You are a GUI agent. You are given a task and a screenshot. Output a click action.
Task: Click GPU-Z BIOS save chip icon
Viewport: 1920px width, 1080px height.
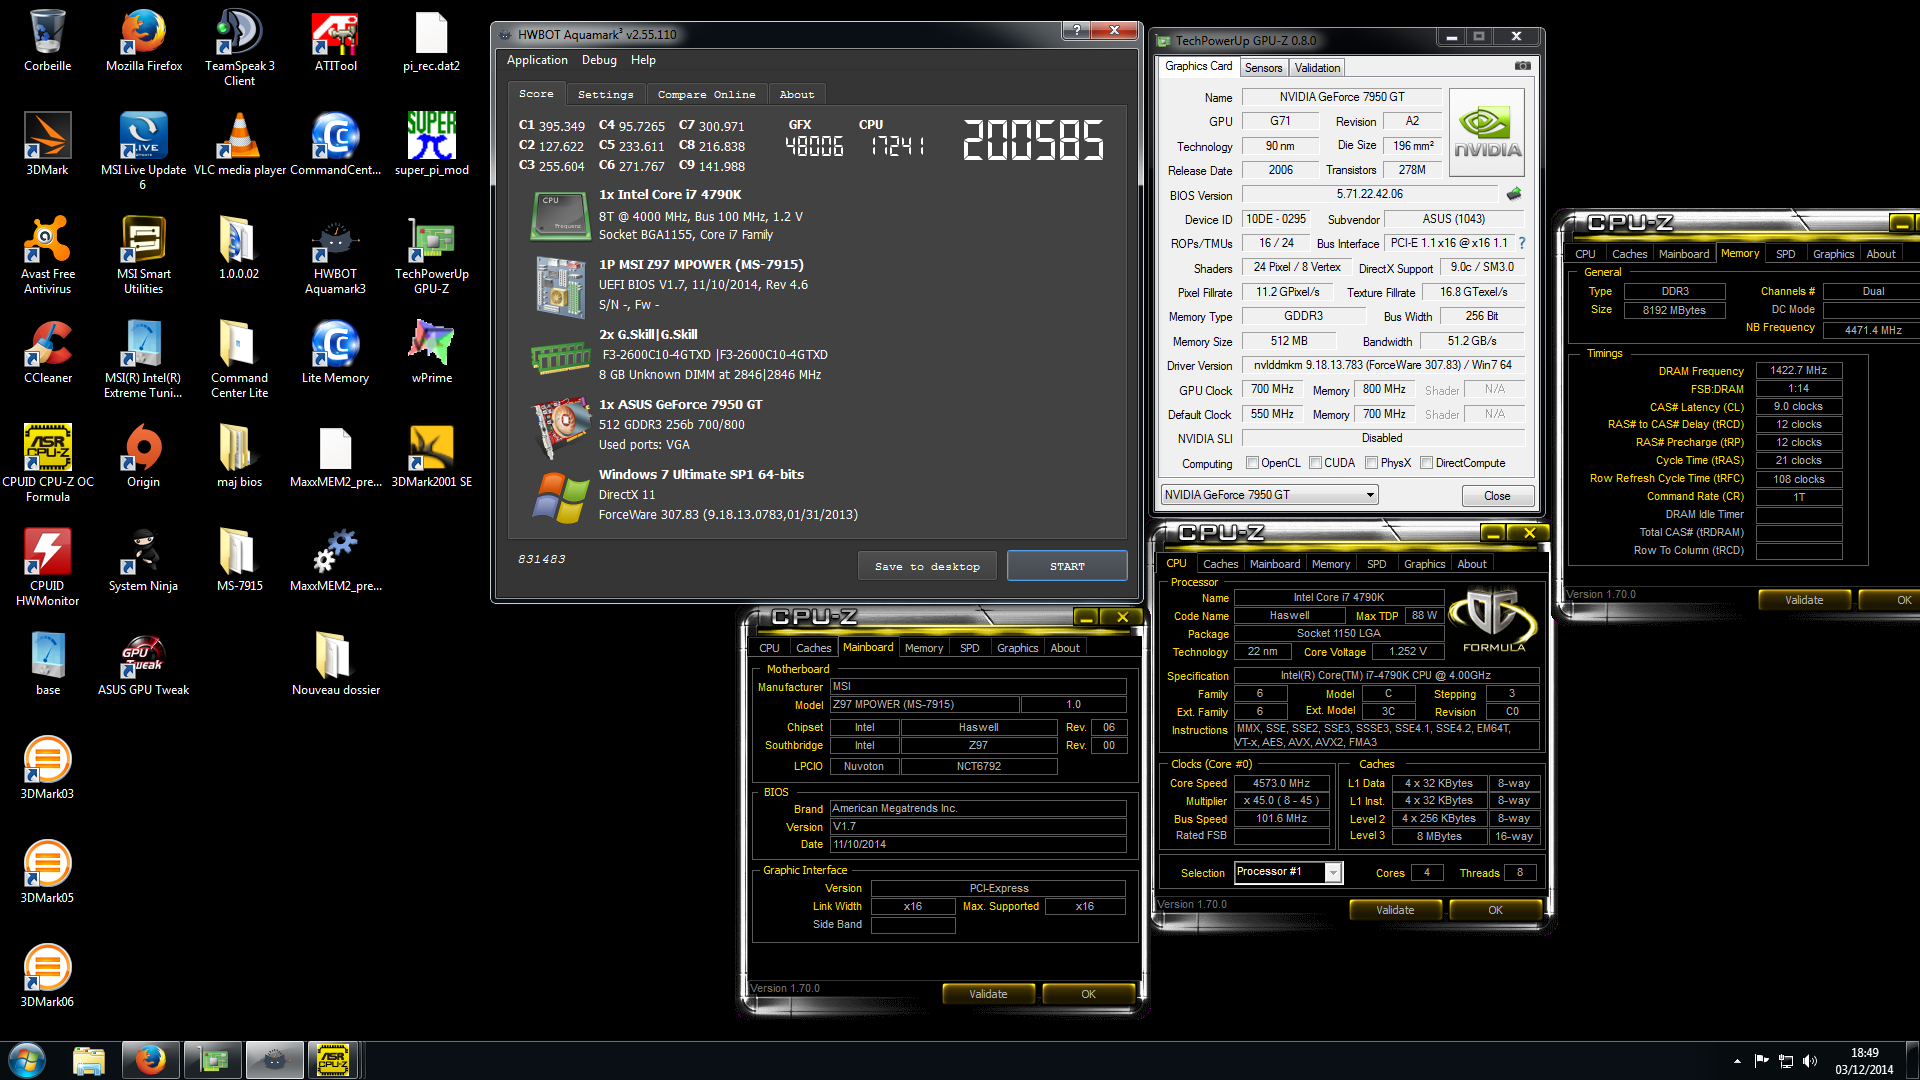pos(1514,194)
